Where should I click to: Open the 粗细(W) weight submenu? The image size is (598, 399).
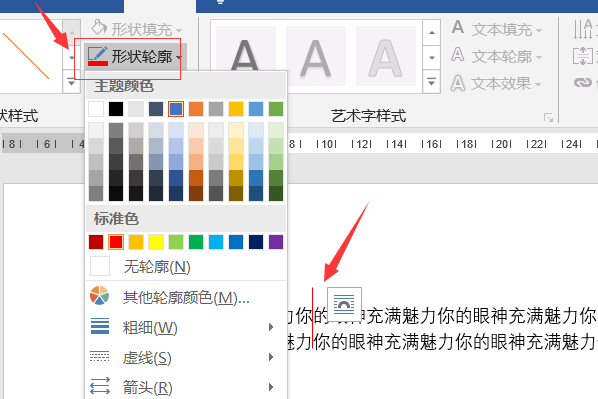pyautogui.click(x=186, y=327)
